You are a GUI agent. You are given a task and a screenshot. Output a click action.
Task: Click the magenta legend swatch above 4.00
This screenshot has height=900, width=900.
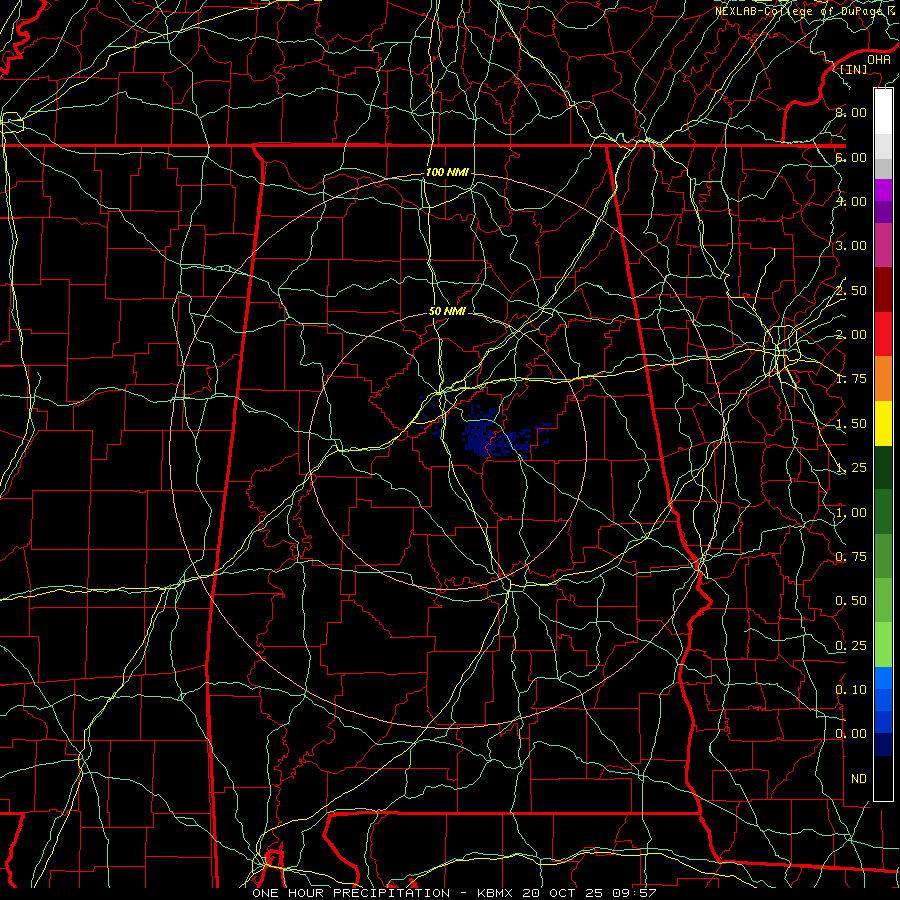coord(883,190)
